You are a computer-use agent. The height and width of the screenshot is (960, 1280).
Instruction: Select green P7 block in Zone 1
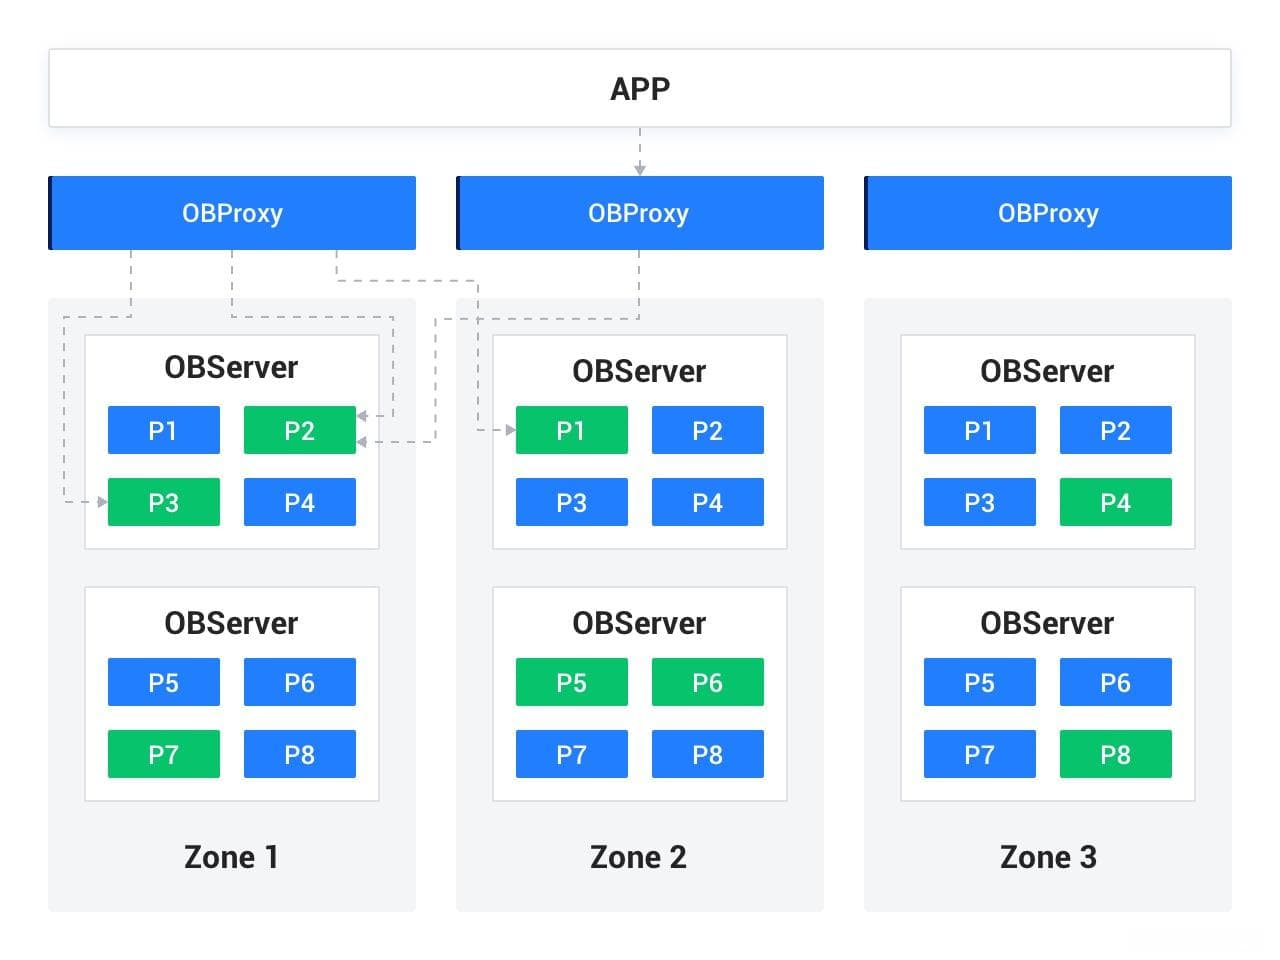click(164, 754)
